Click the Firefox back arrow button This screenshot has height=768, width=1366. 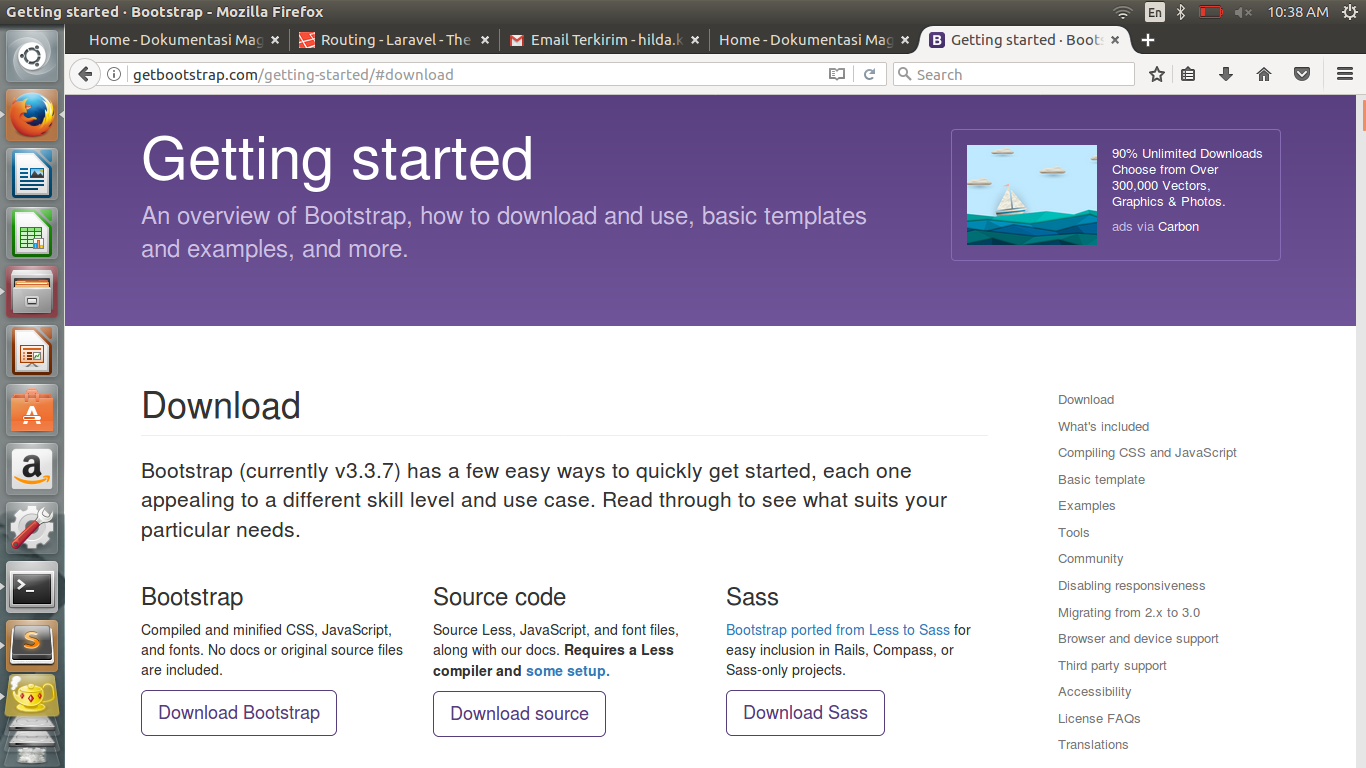tap(85, 74)
